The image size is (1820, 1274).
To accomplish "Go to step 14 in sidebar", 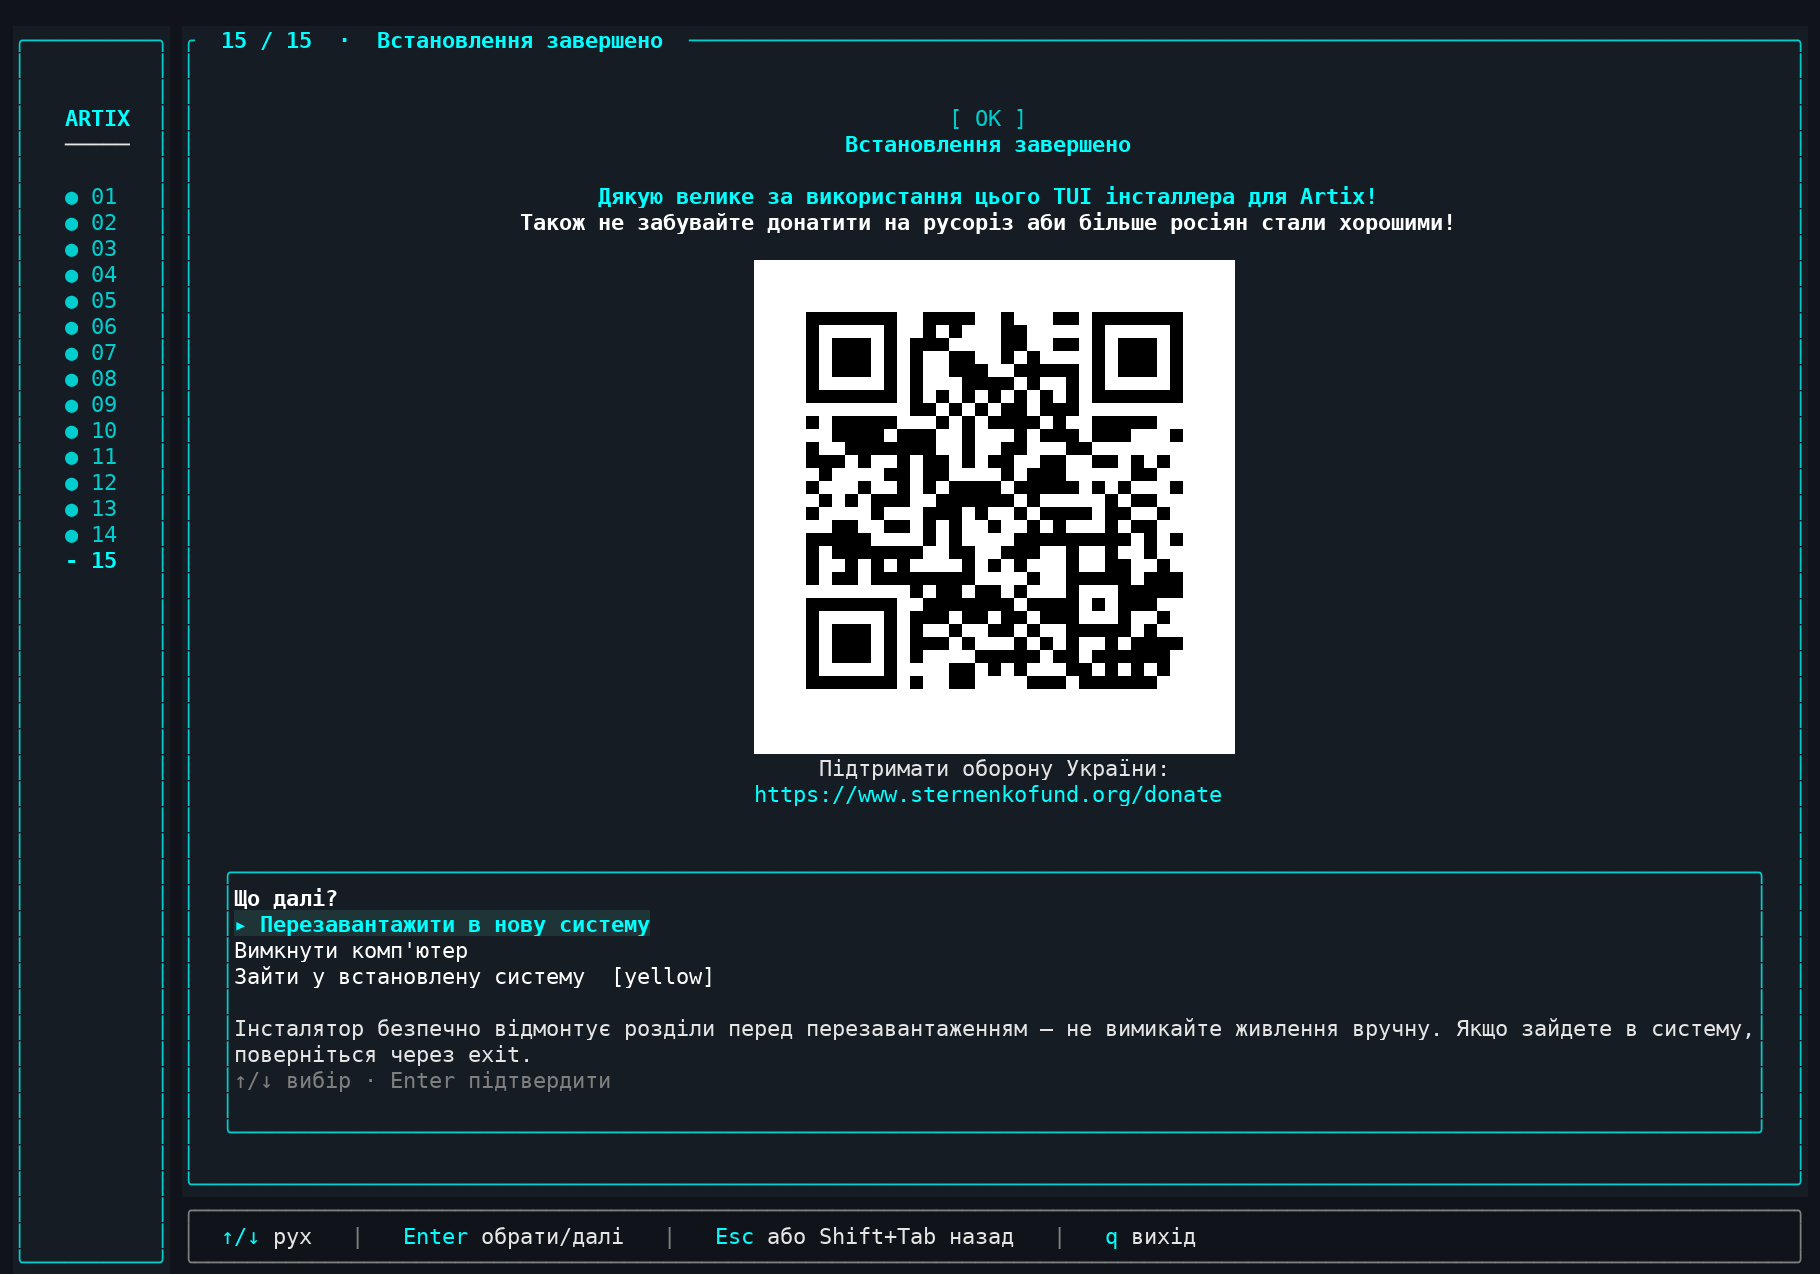I will 91,535.
